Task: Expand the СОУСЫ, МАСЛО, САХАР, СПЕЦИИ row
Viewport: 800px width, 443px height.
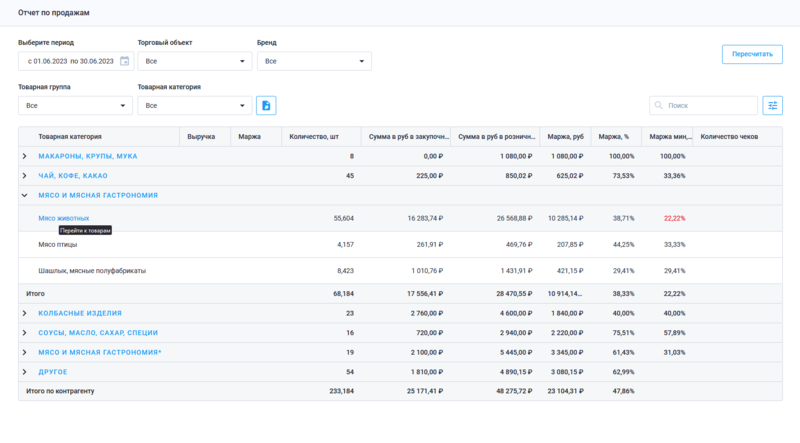Action: pos(24,333)
